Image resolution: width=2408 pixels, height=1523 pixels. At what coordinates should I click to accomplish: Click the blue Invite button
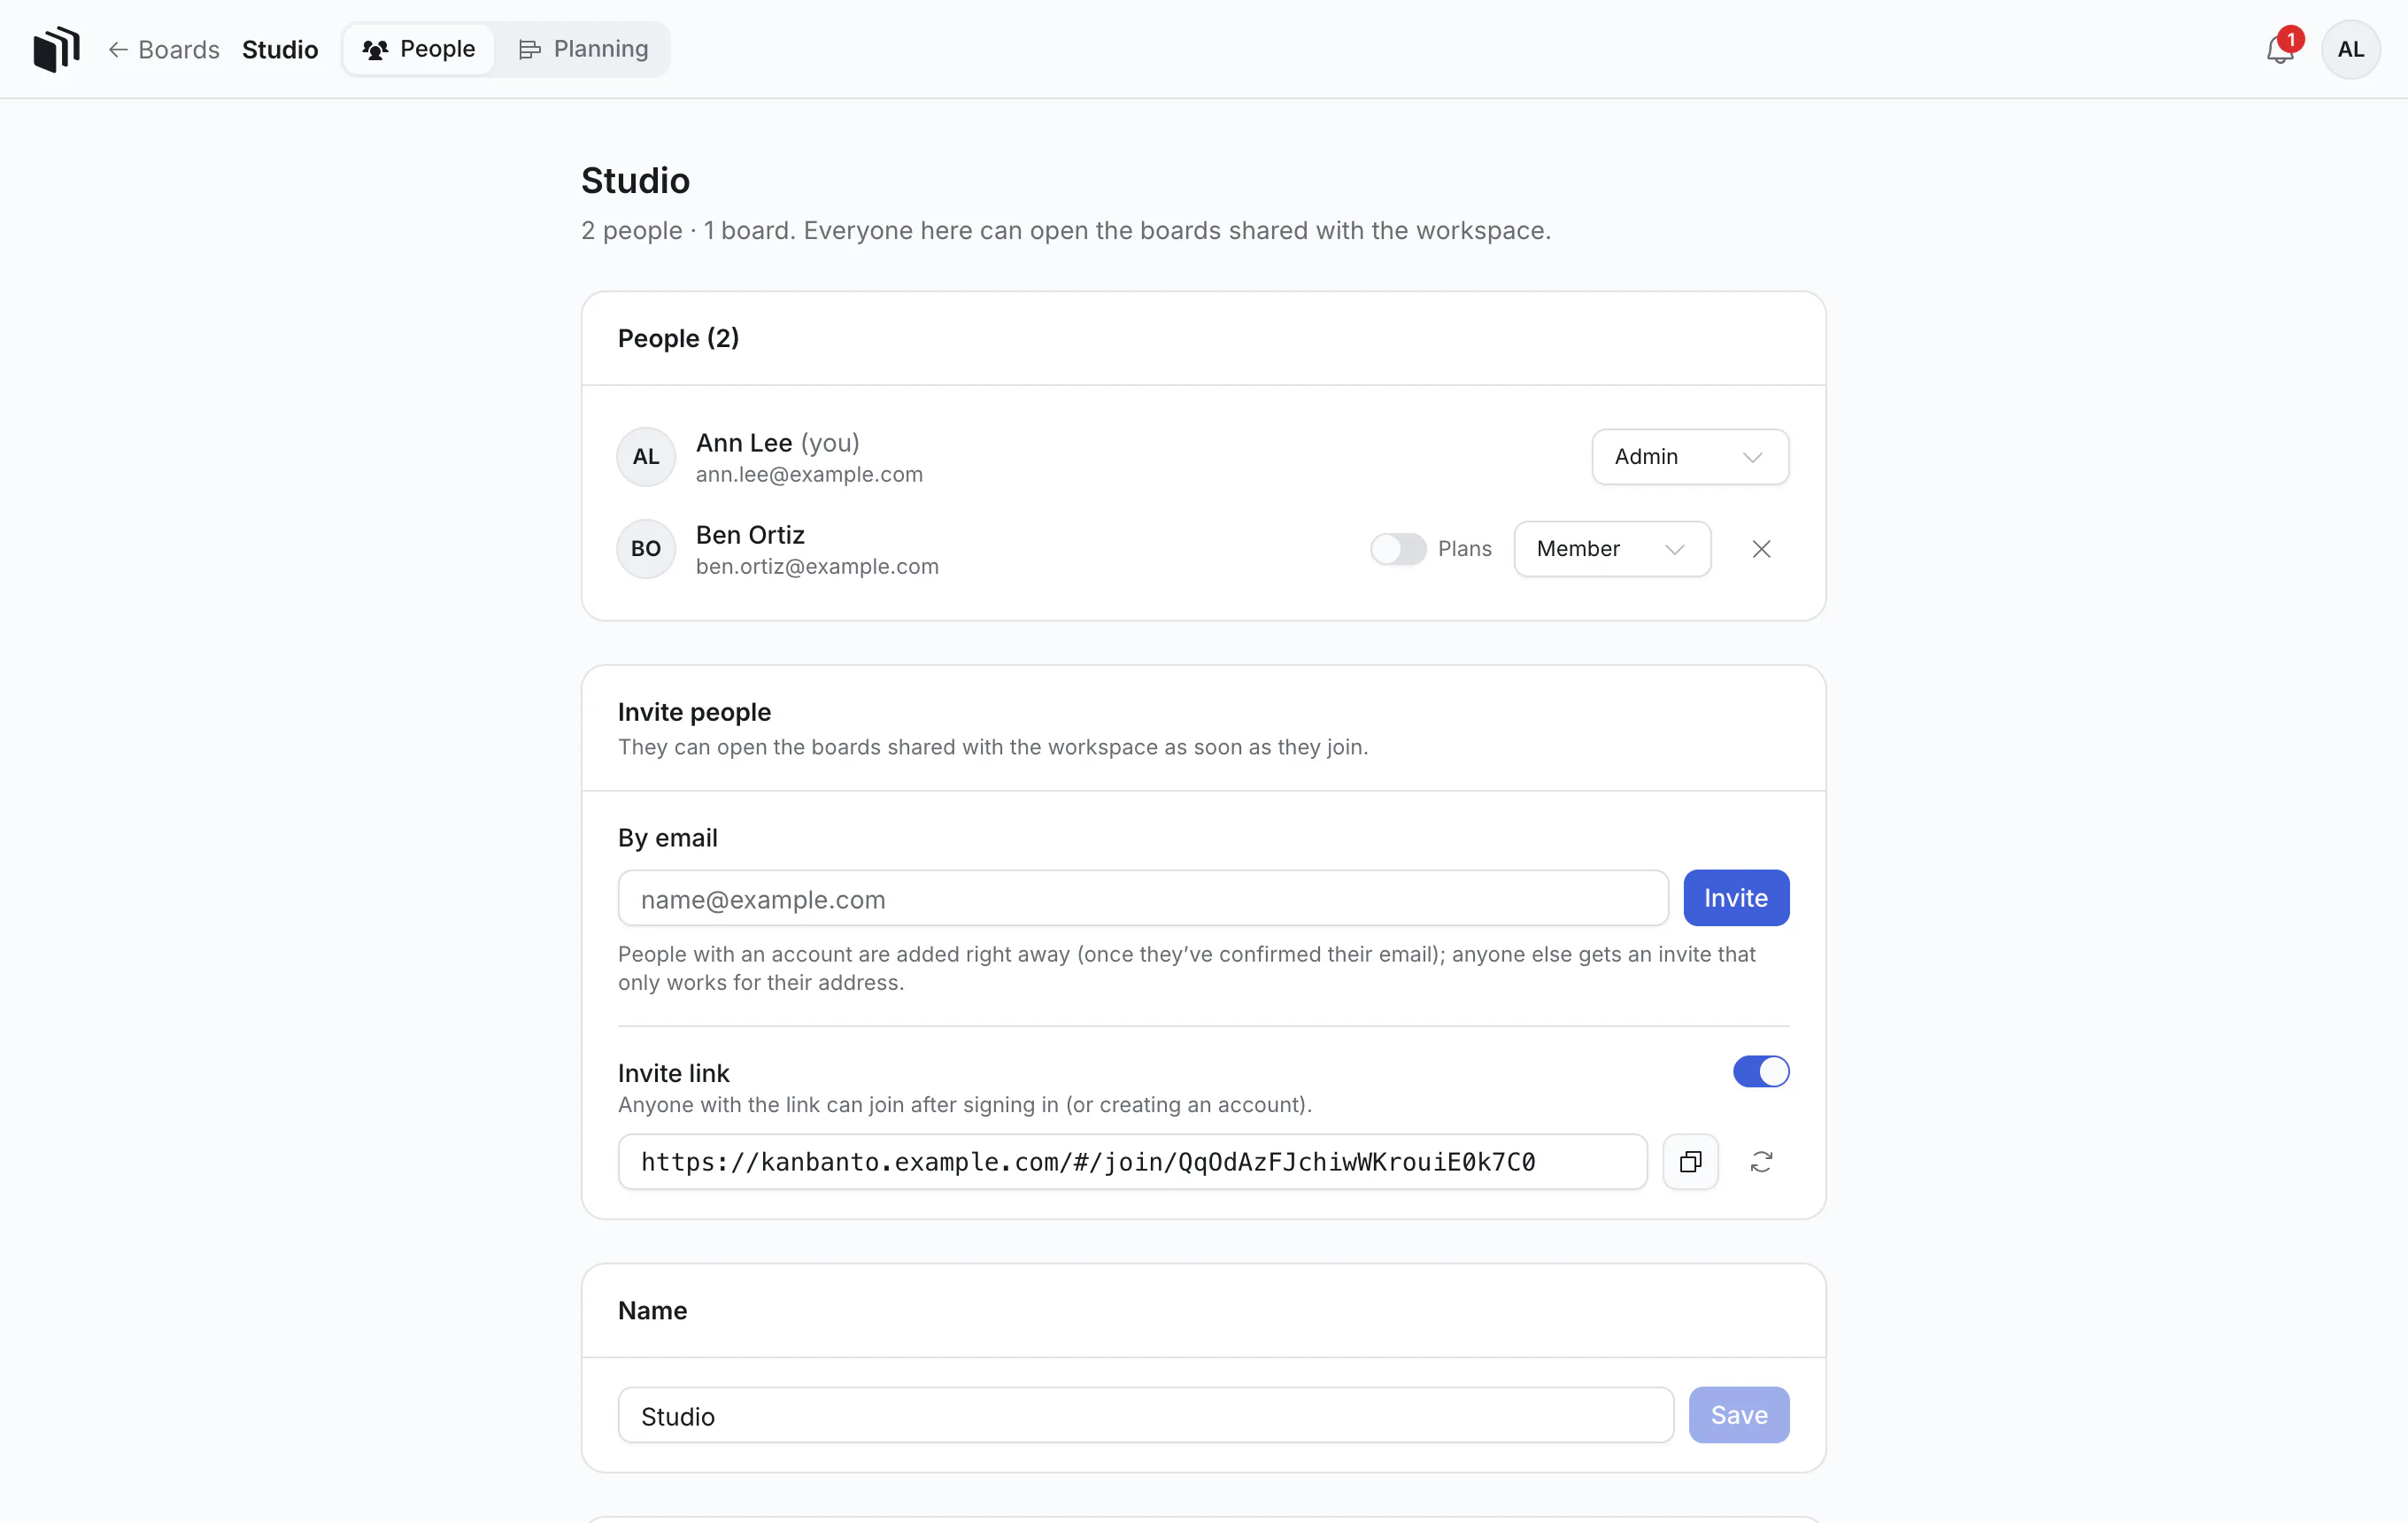pyautogui.click(x=1736, y=898)
